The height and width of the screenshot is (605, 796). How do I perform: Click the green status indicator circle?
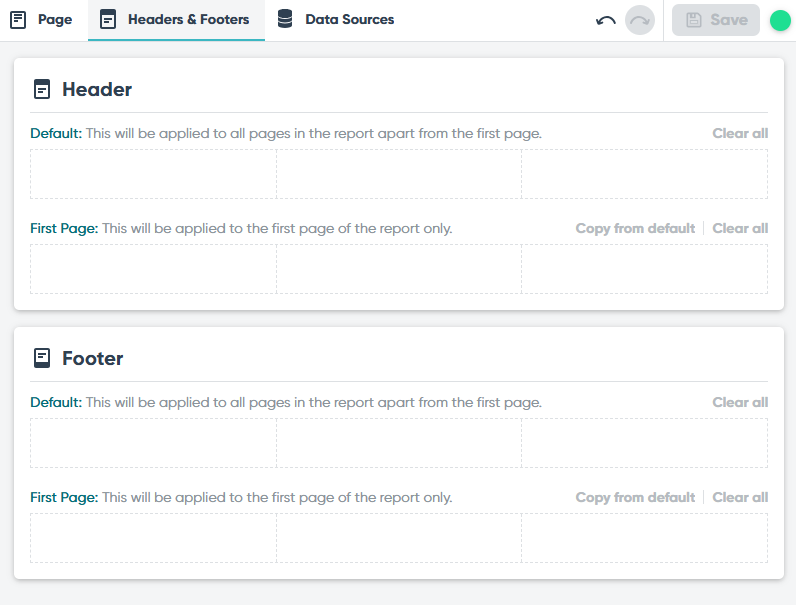click(780, 20)
